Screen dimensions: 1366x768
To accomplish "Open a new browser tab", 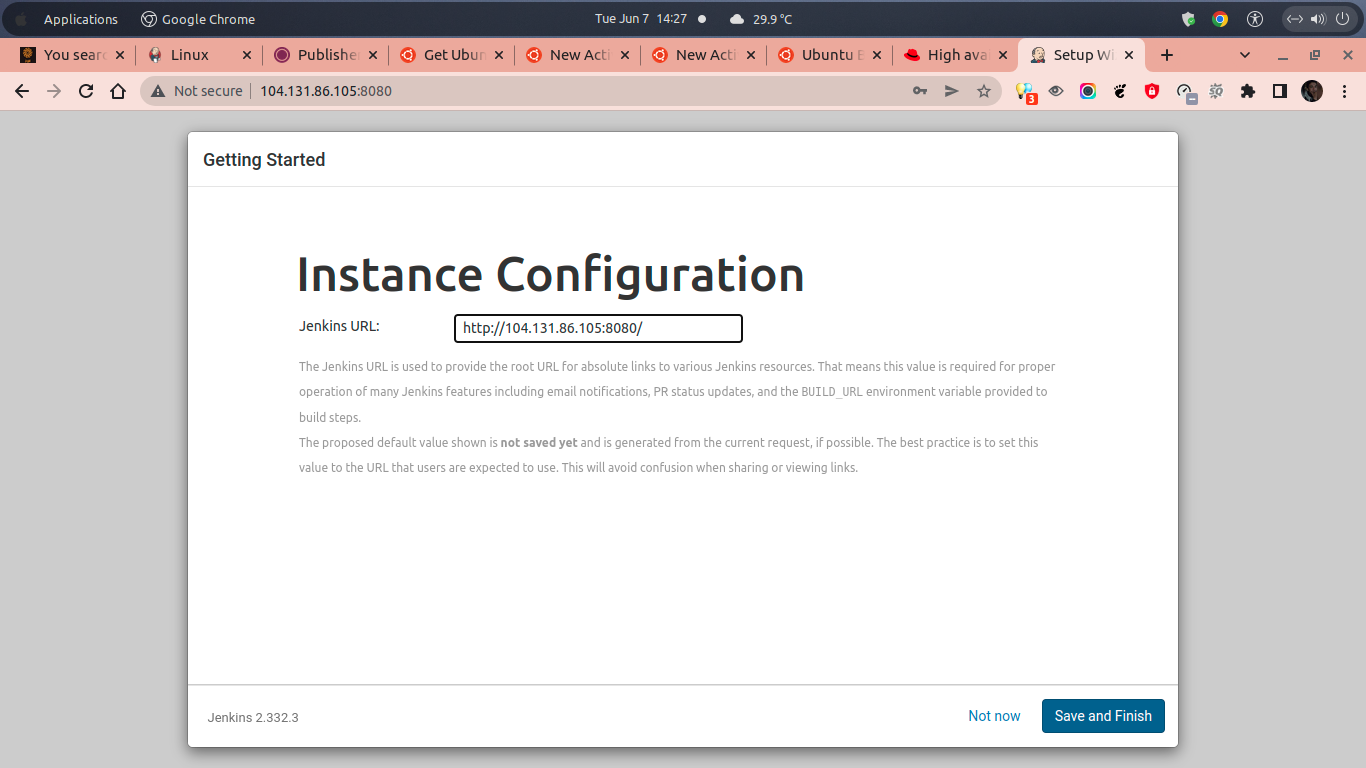I will click(x=1166, y=55).
